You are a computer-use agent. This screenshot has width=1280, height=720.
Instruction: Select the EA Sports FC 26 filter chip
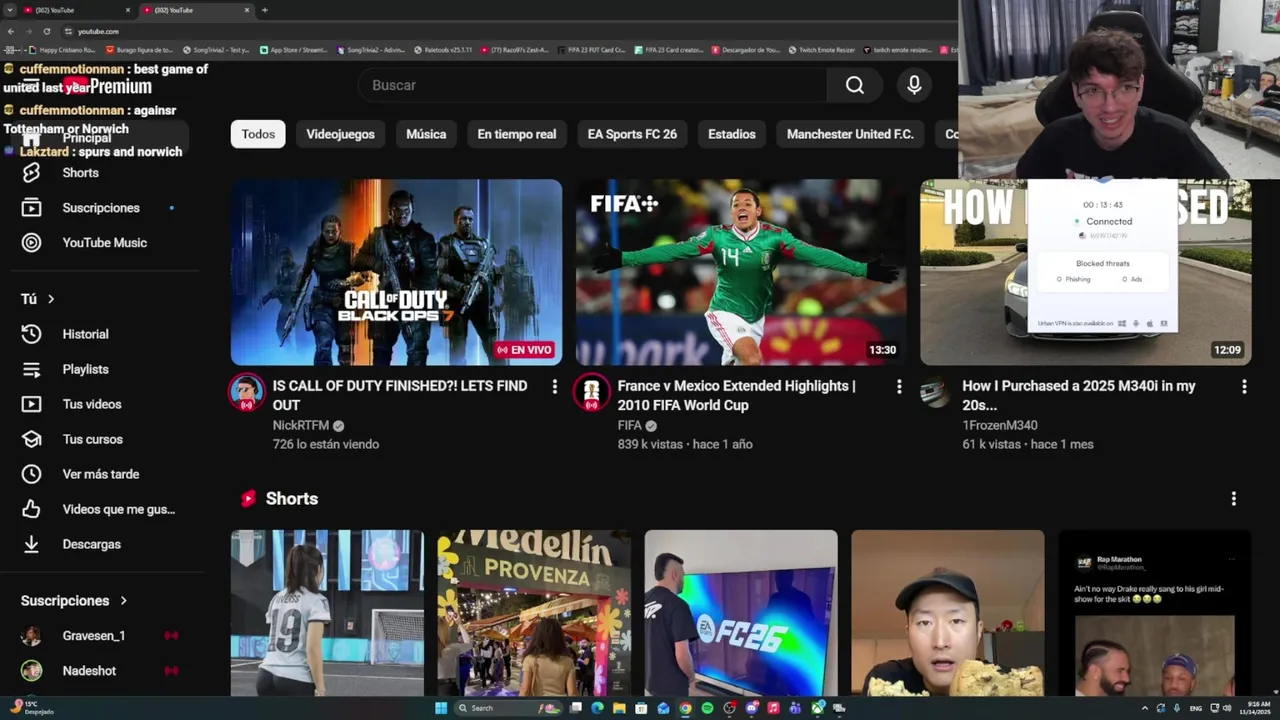click(x=632, y=134)
